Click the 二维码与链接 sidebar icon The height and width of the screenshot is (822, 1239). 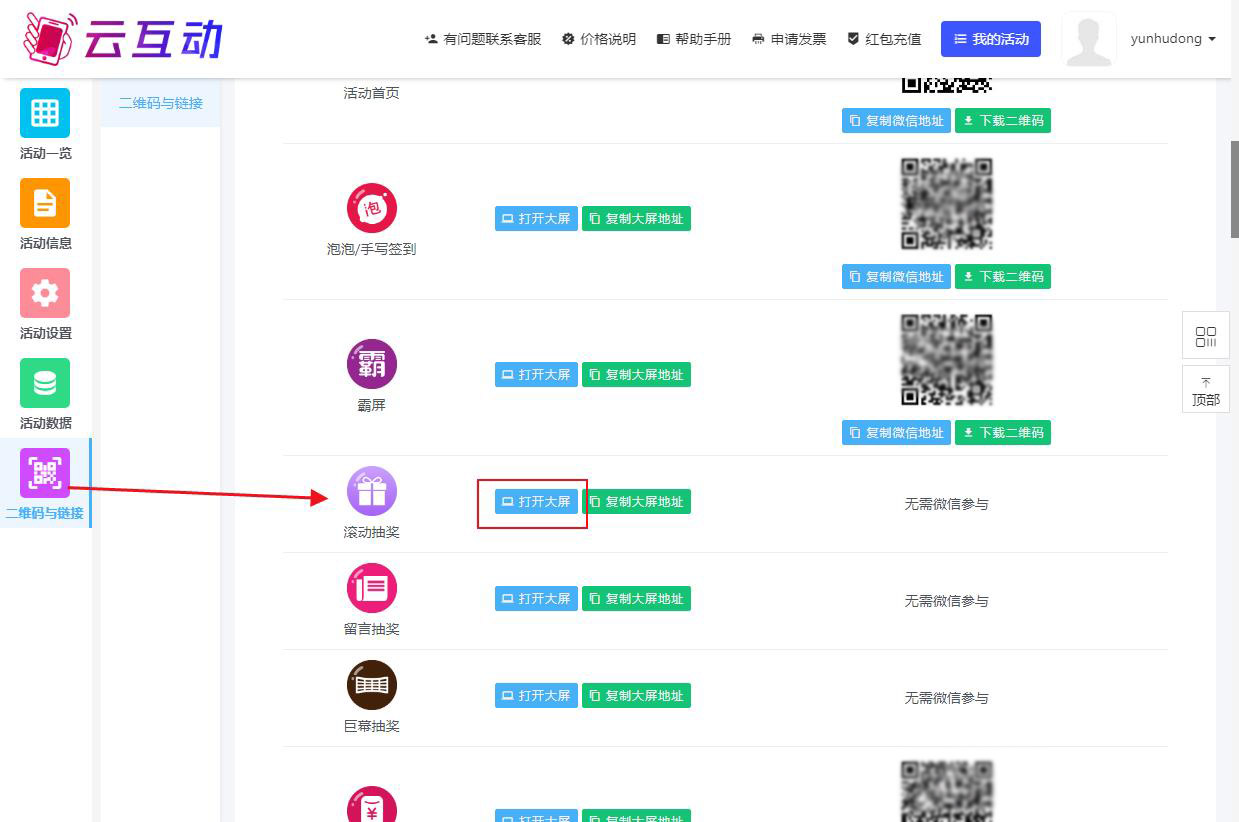tap(45, 473)
